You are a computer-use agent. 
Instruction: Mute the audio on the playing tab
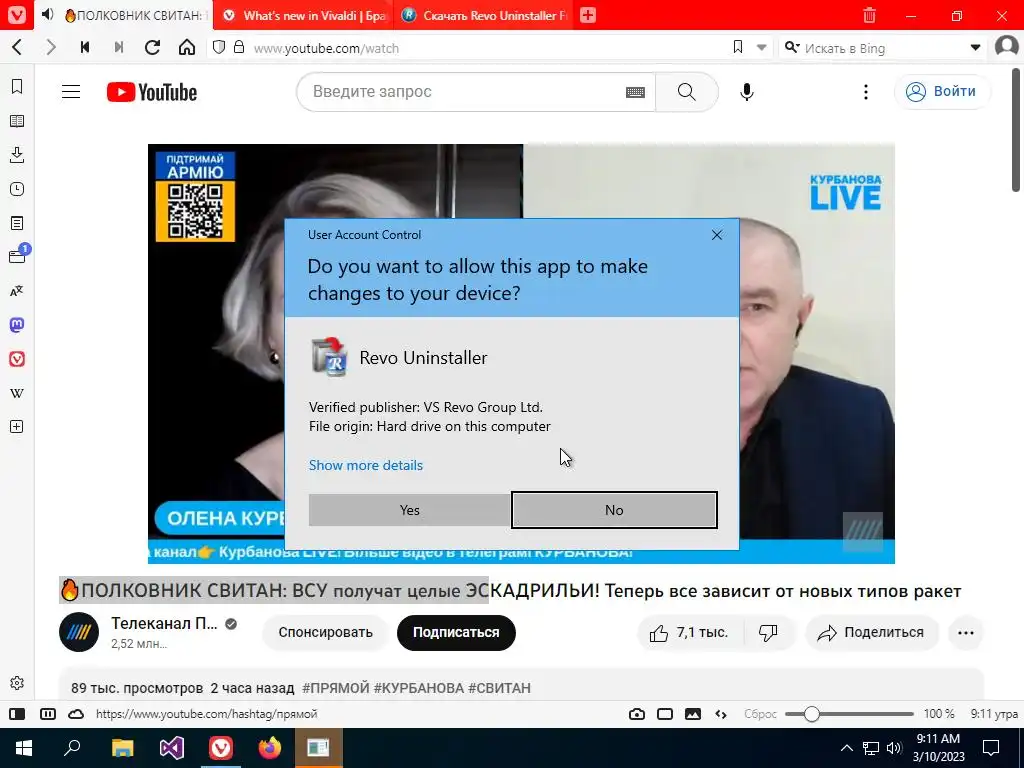click(x=48, y=14)
